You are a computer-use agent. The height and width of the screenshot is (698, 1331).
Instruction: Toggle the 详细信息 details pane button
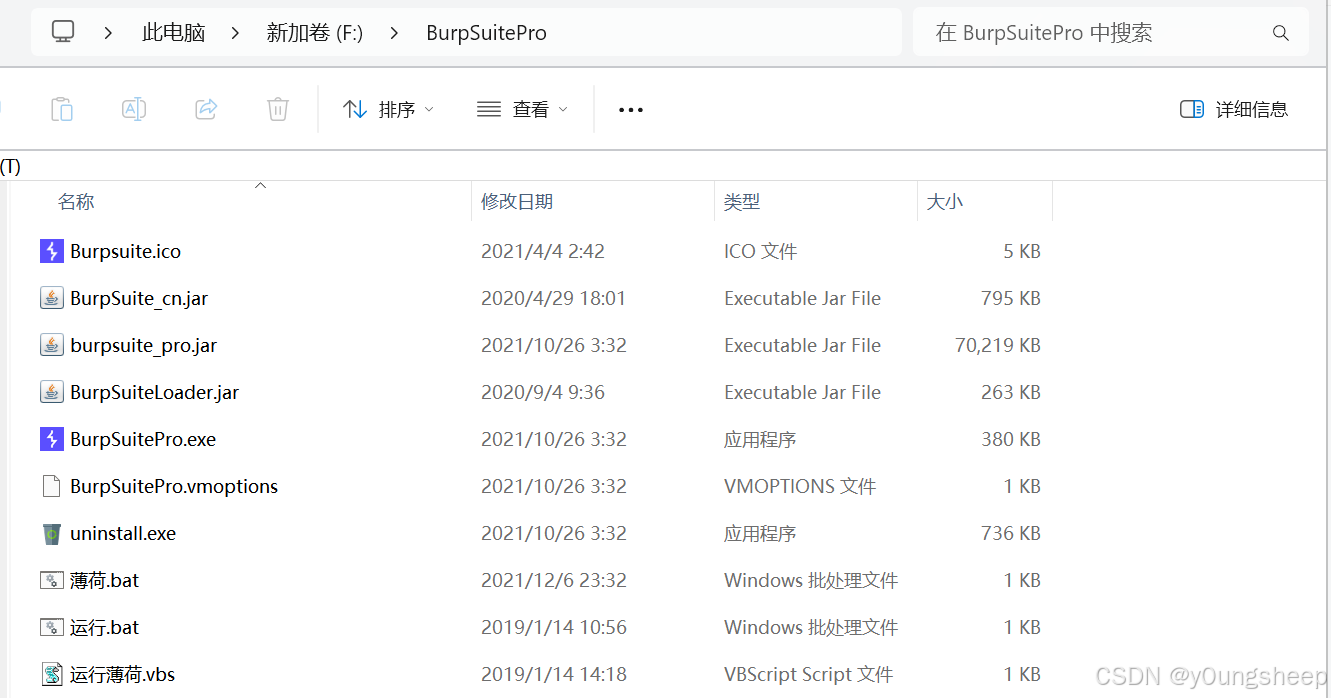coord(1234,109)
